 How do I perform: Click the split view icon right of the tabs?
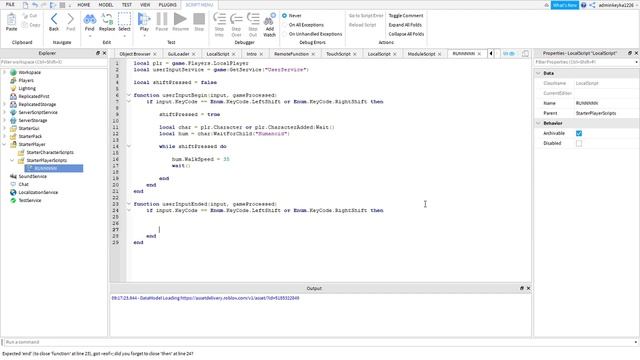click(525, 53)
